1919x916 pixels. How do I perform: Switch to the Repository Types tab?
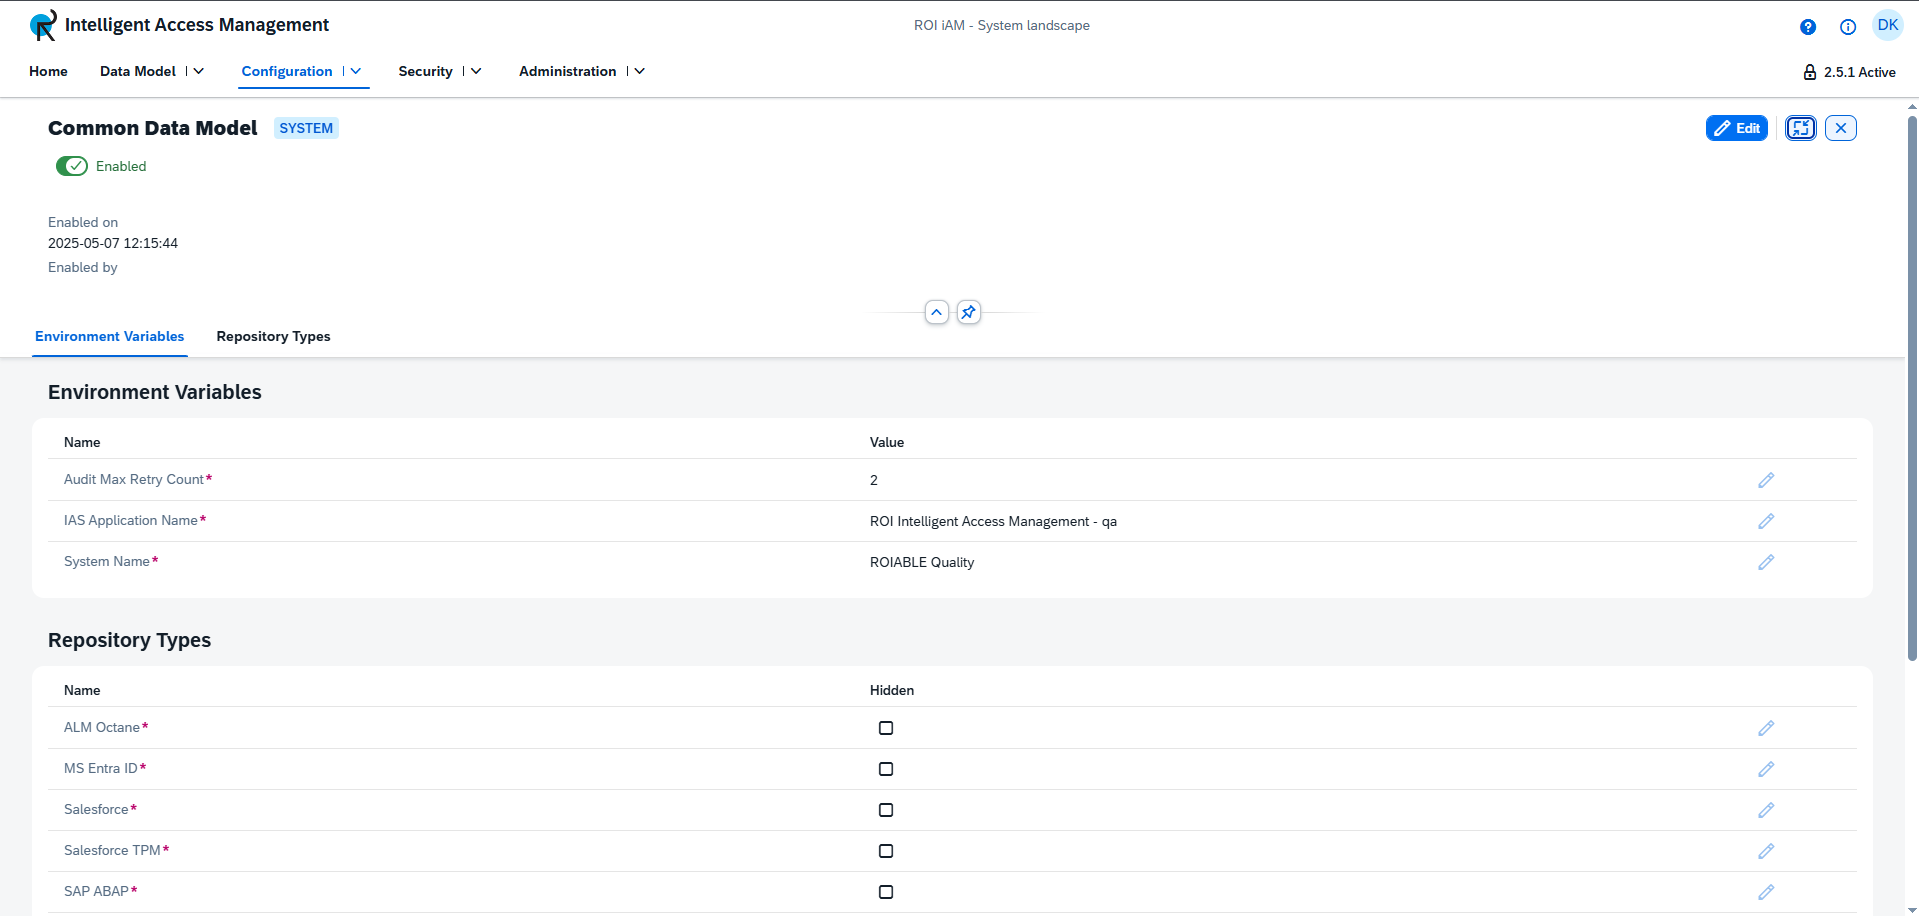pos(273,336)
